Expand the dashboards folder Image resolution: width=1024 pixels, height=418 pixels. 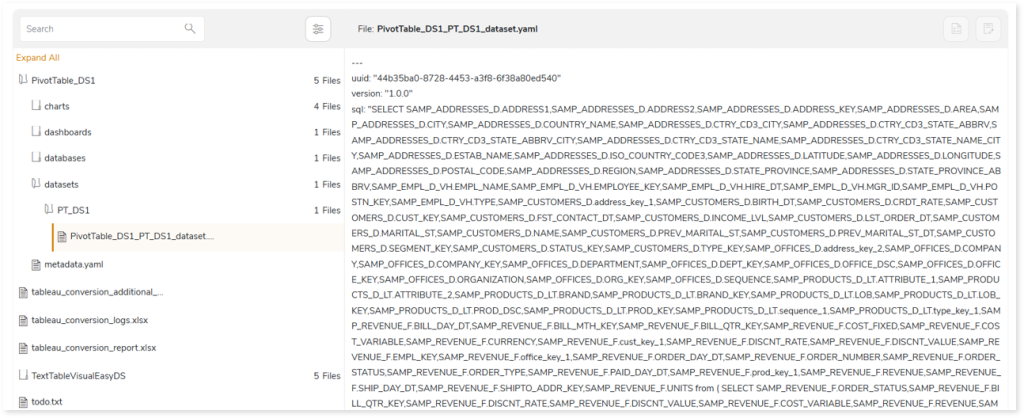point(36,132)
